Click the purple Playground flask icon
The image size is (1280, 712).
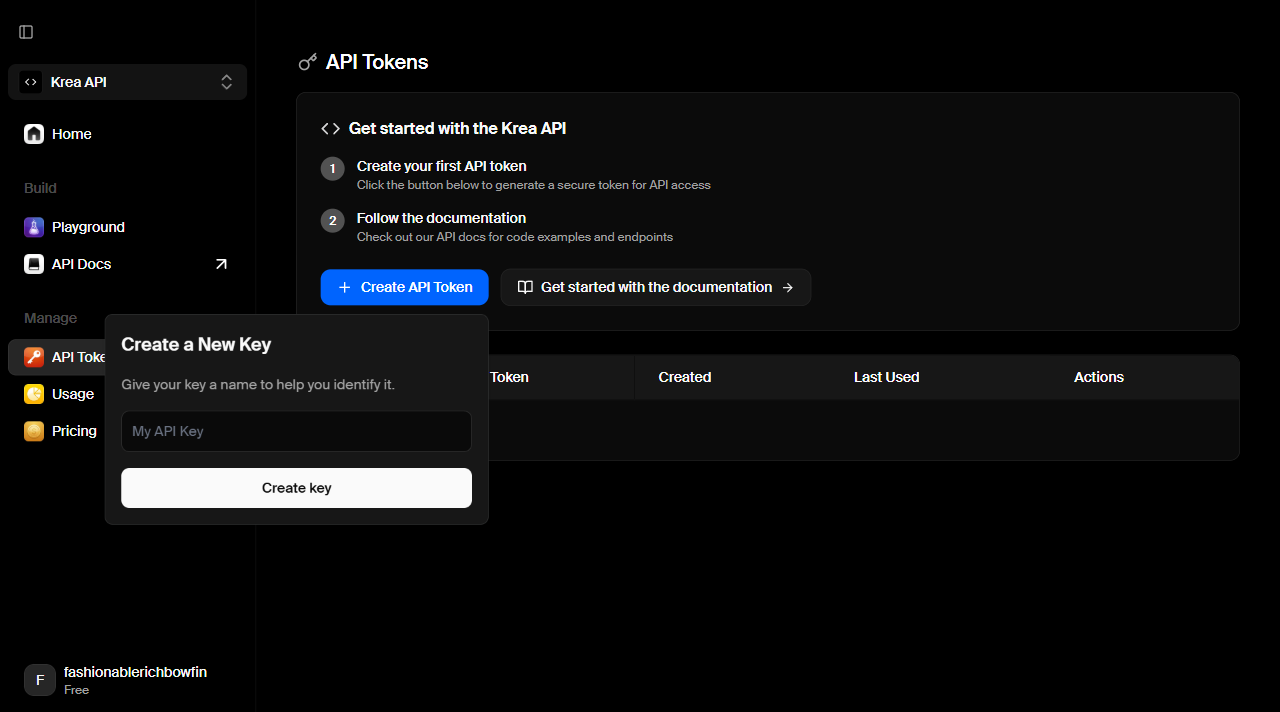pyautogui.click(x=34, y=227)
